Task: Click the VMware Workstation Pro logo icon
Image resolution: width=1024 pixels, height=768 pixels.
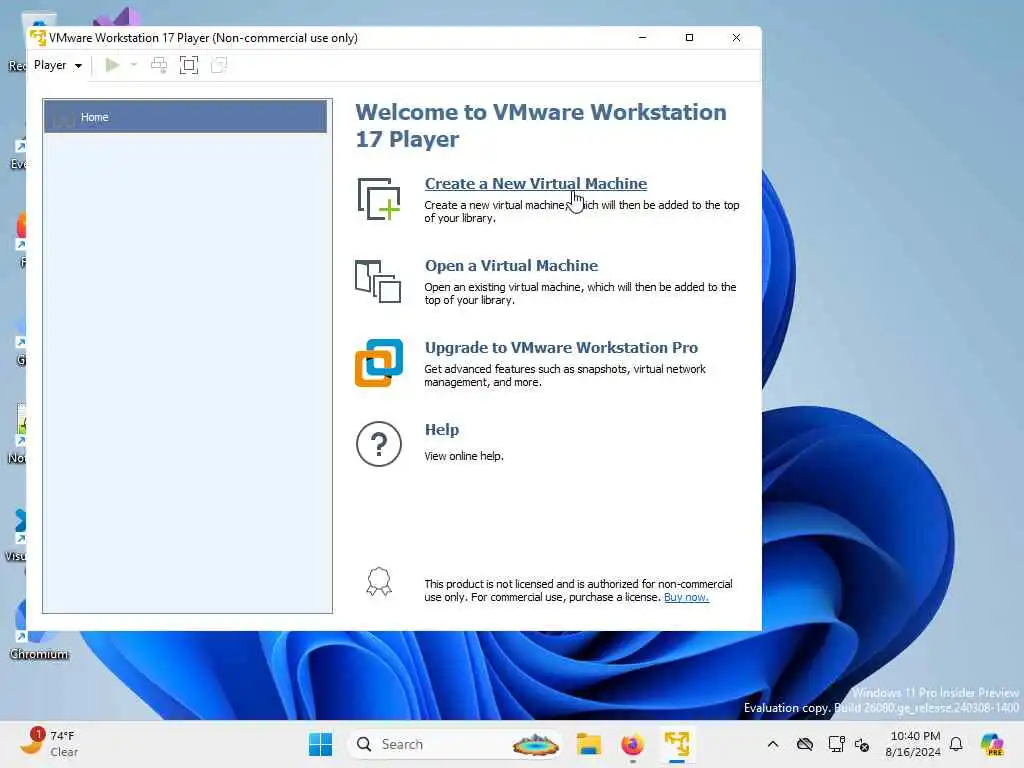Action: [379, 362]
